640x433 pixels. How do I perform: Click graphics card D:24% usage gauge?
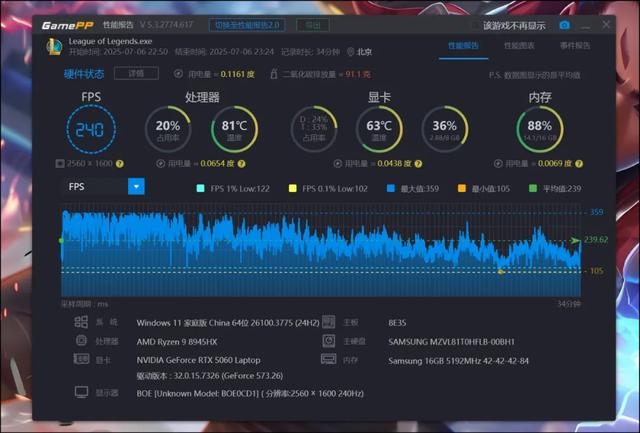313,129
